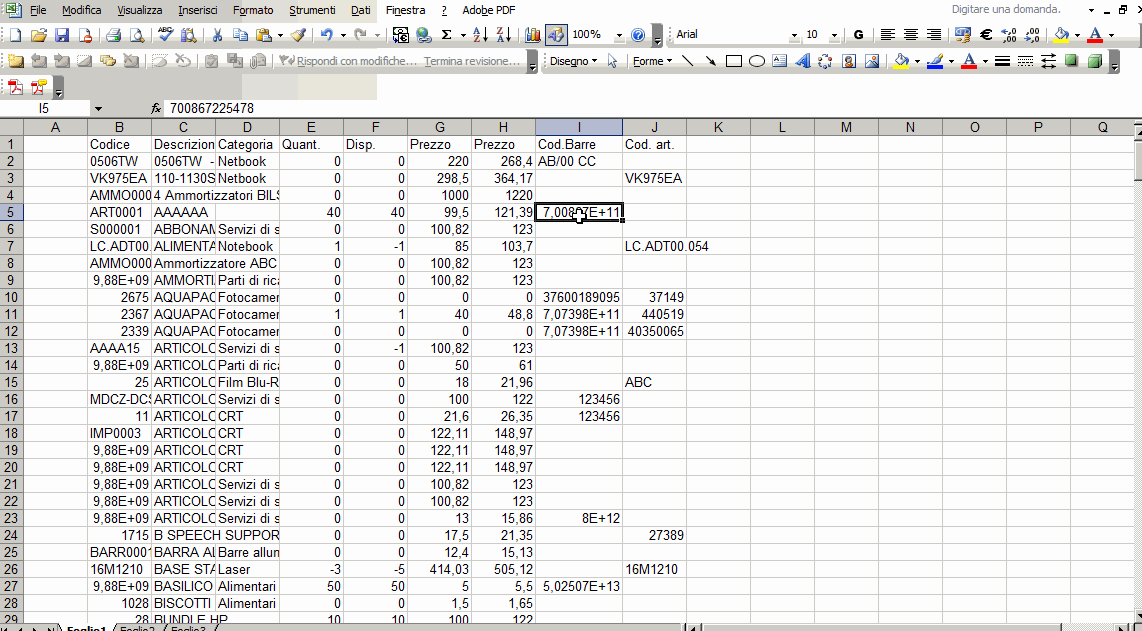This screenshot has width=1142, height=631.
Task: Apply Euro currency style
Action: point(986,35)
